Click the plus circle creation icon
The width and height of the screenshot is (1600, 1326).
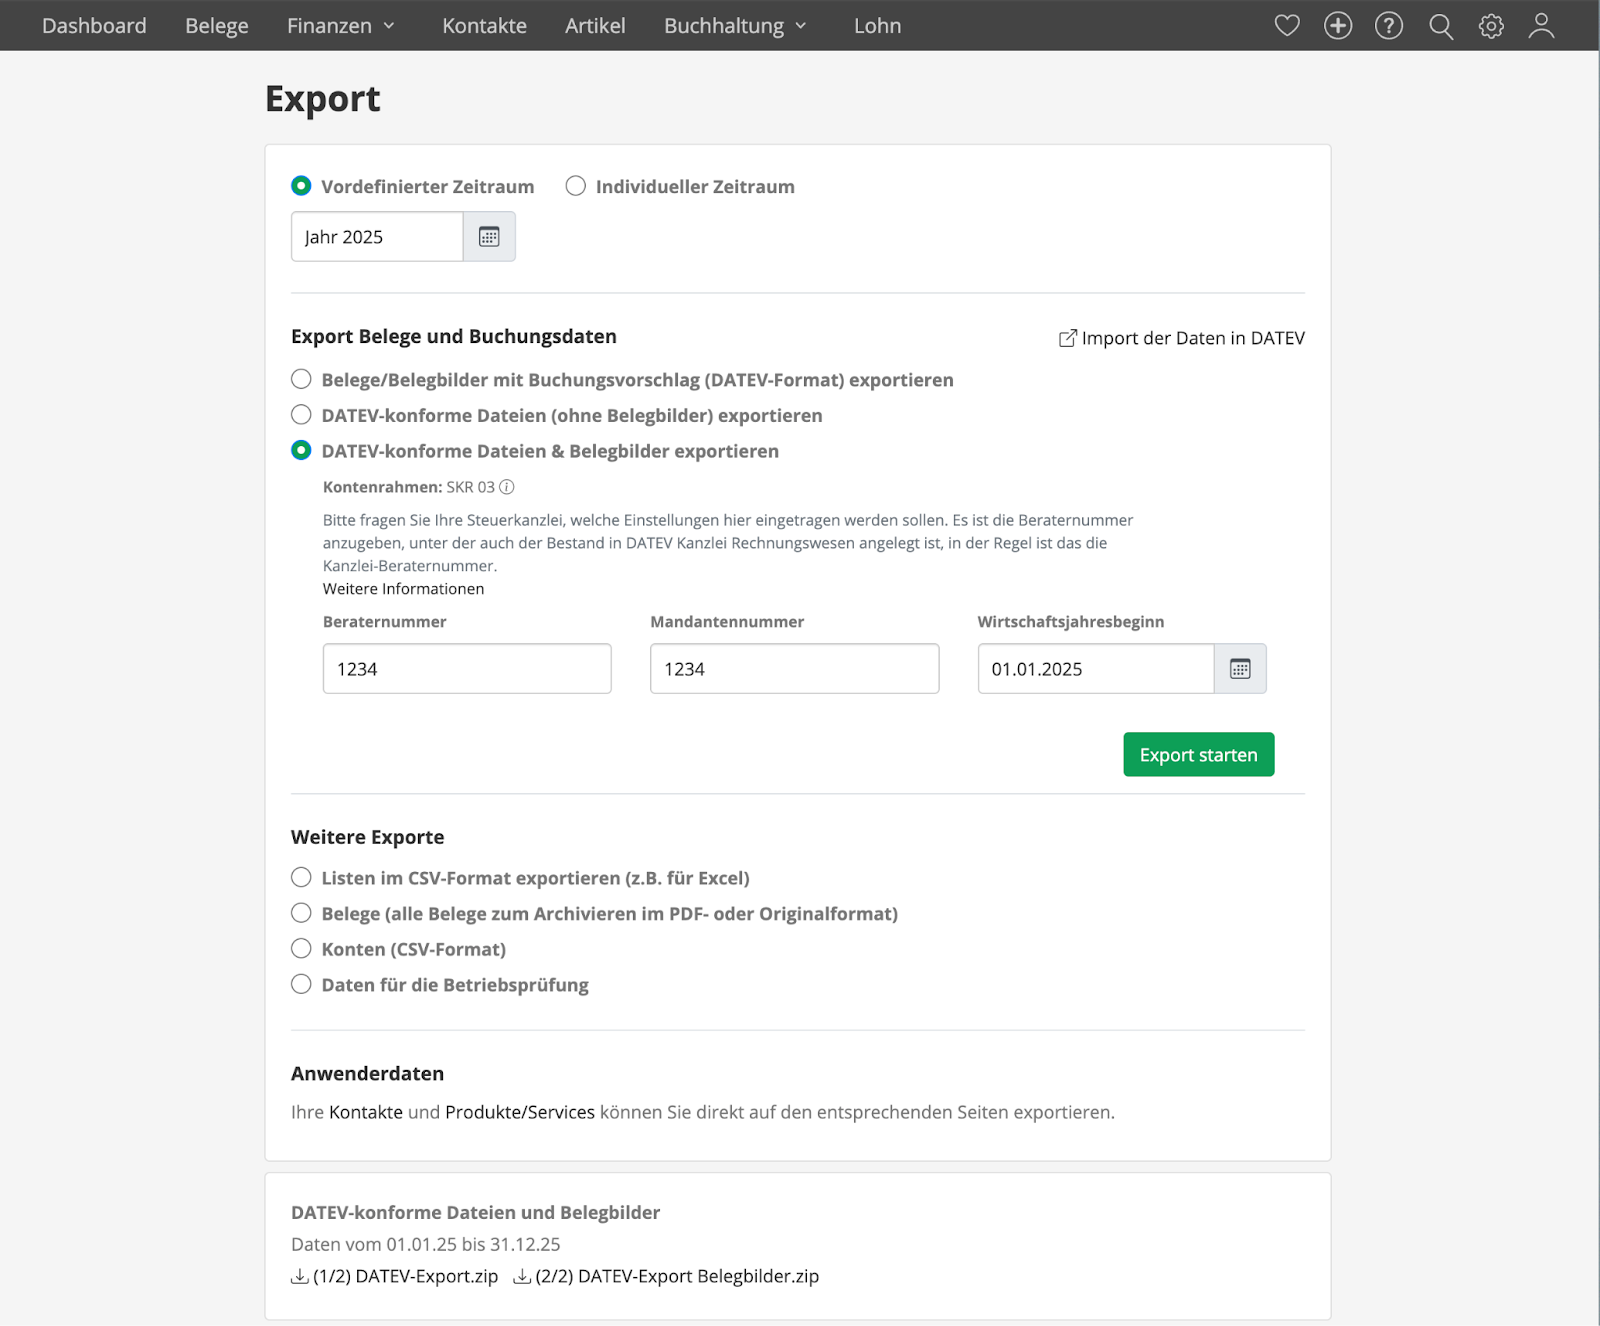(x=1338, y=26)
